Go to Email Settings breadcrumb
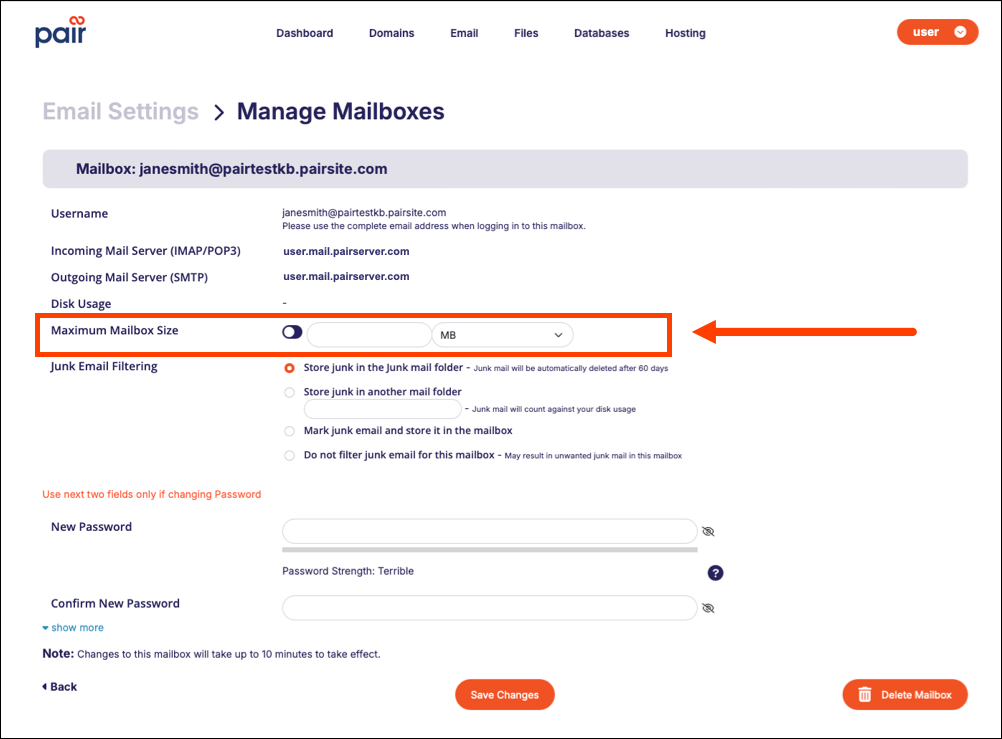 point(121,111)
